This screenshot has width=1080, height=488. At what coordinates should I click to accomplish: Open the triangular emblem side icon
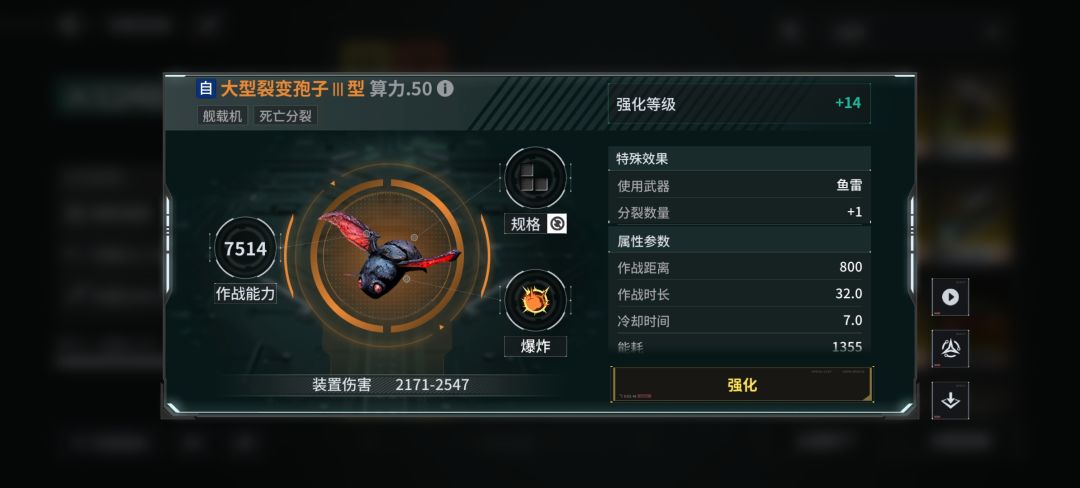click(951, 348)
